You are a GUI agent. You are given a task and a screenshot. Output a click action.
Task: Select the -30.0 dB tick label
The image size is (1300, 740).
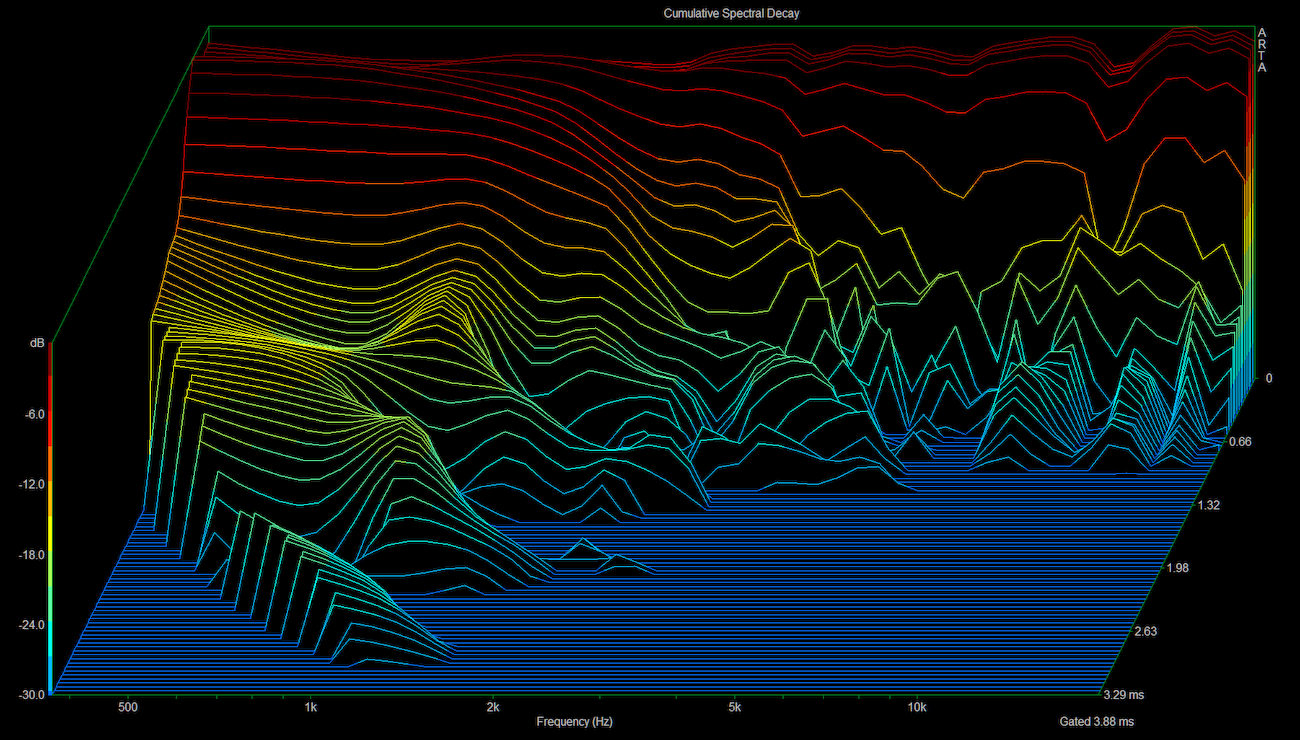30,695
